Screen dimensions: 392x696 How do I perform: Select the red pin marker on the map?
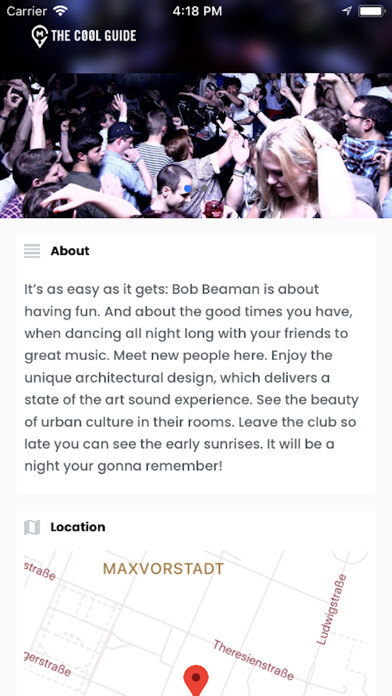tap(196, 680)
